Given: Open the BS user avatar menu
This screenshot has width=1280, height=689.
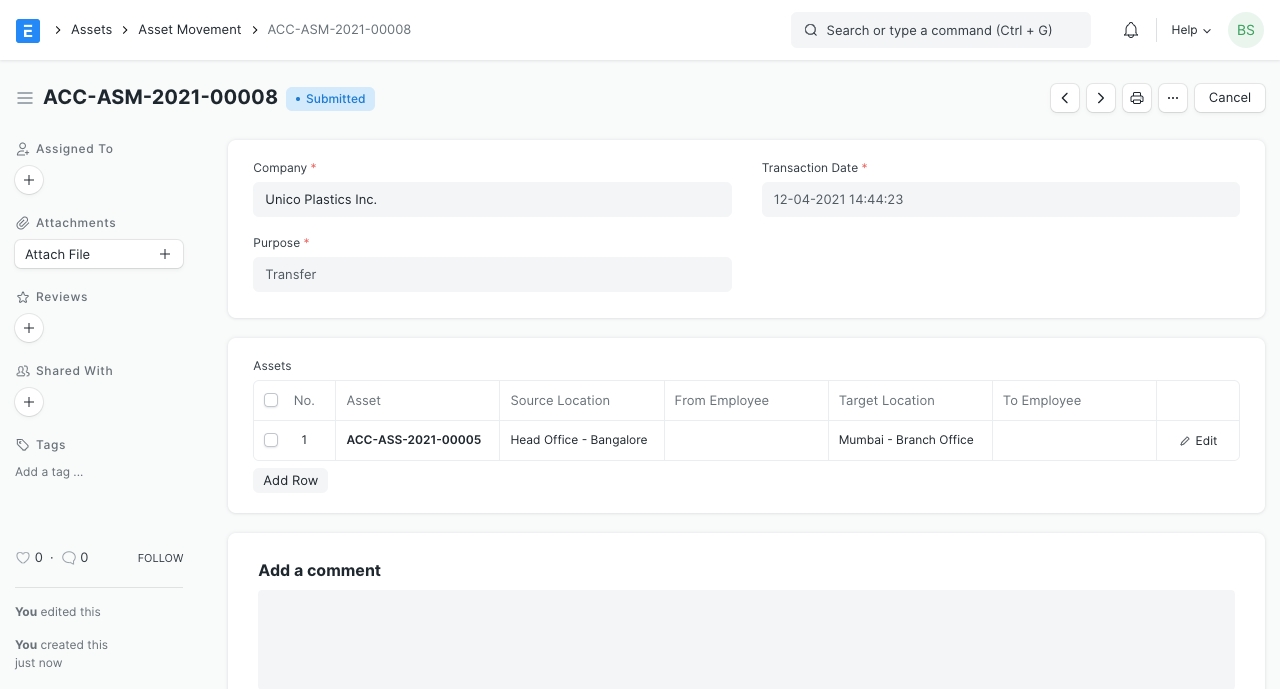Looking at the screenshot, I should (x=1245, y=30).
